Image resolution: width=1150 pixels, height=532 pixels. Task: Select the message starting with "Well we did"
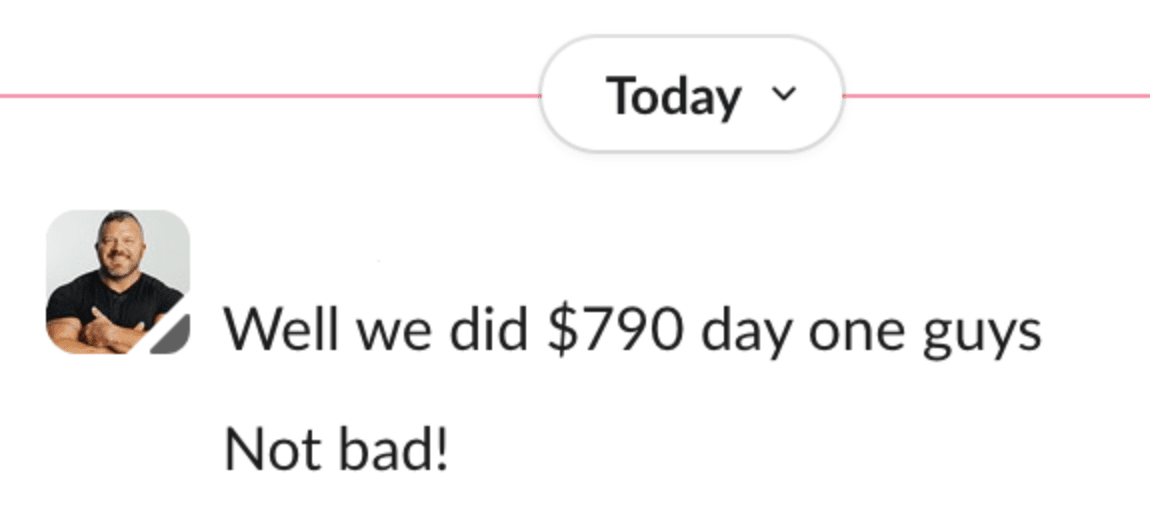632,330
